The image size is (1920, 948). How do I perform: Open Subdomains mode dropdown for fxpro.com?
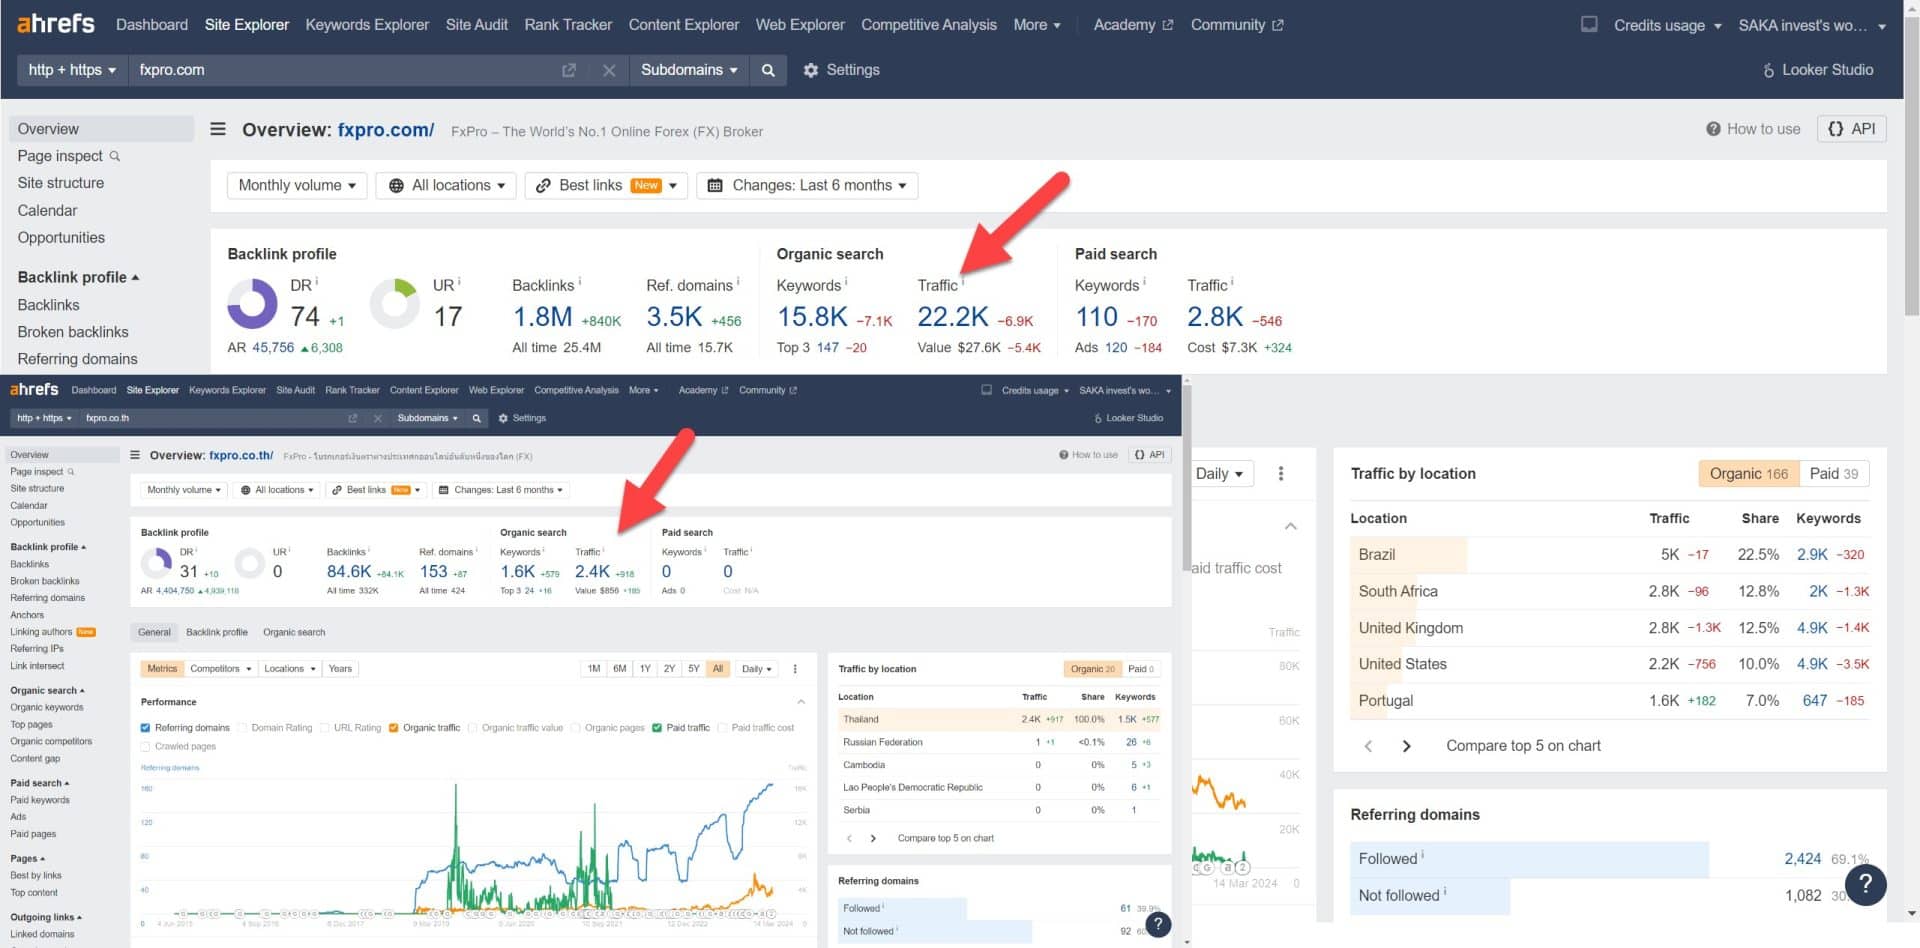(x=689, y=70)
